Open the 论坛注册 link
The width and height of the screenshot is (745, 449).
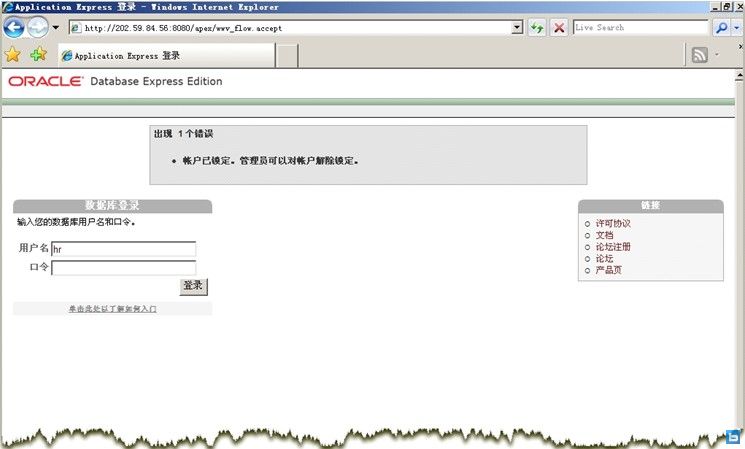[613, 247]
